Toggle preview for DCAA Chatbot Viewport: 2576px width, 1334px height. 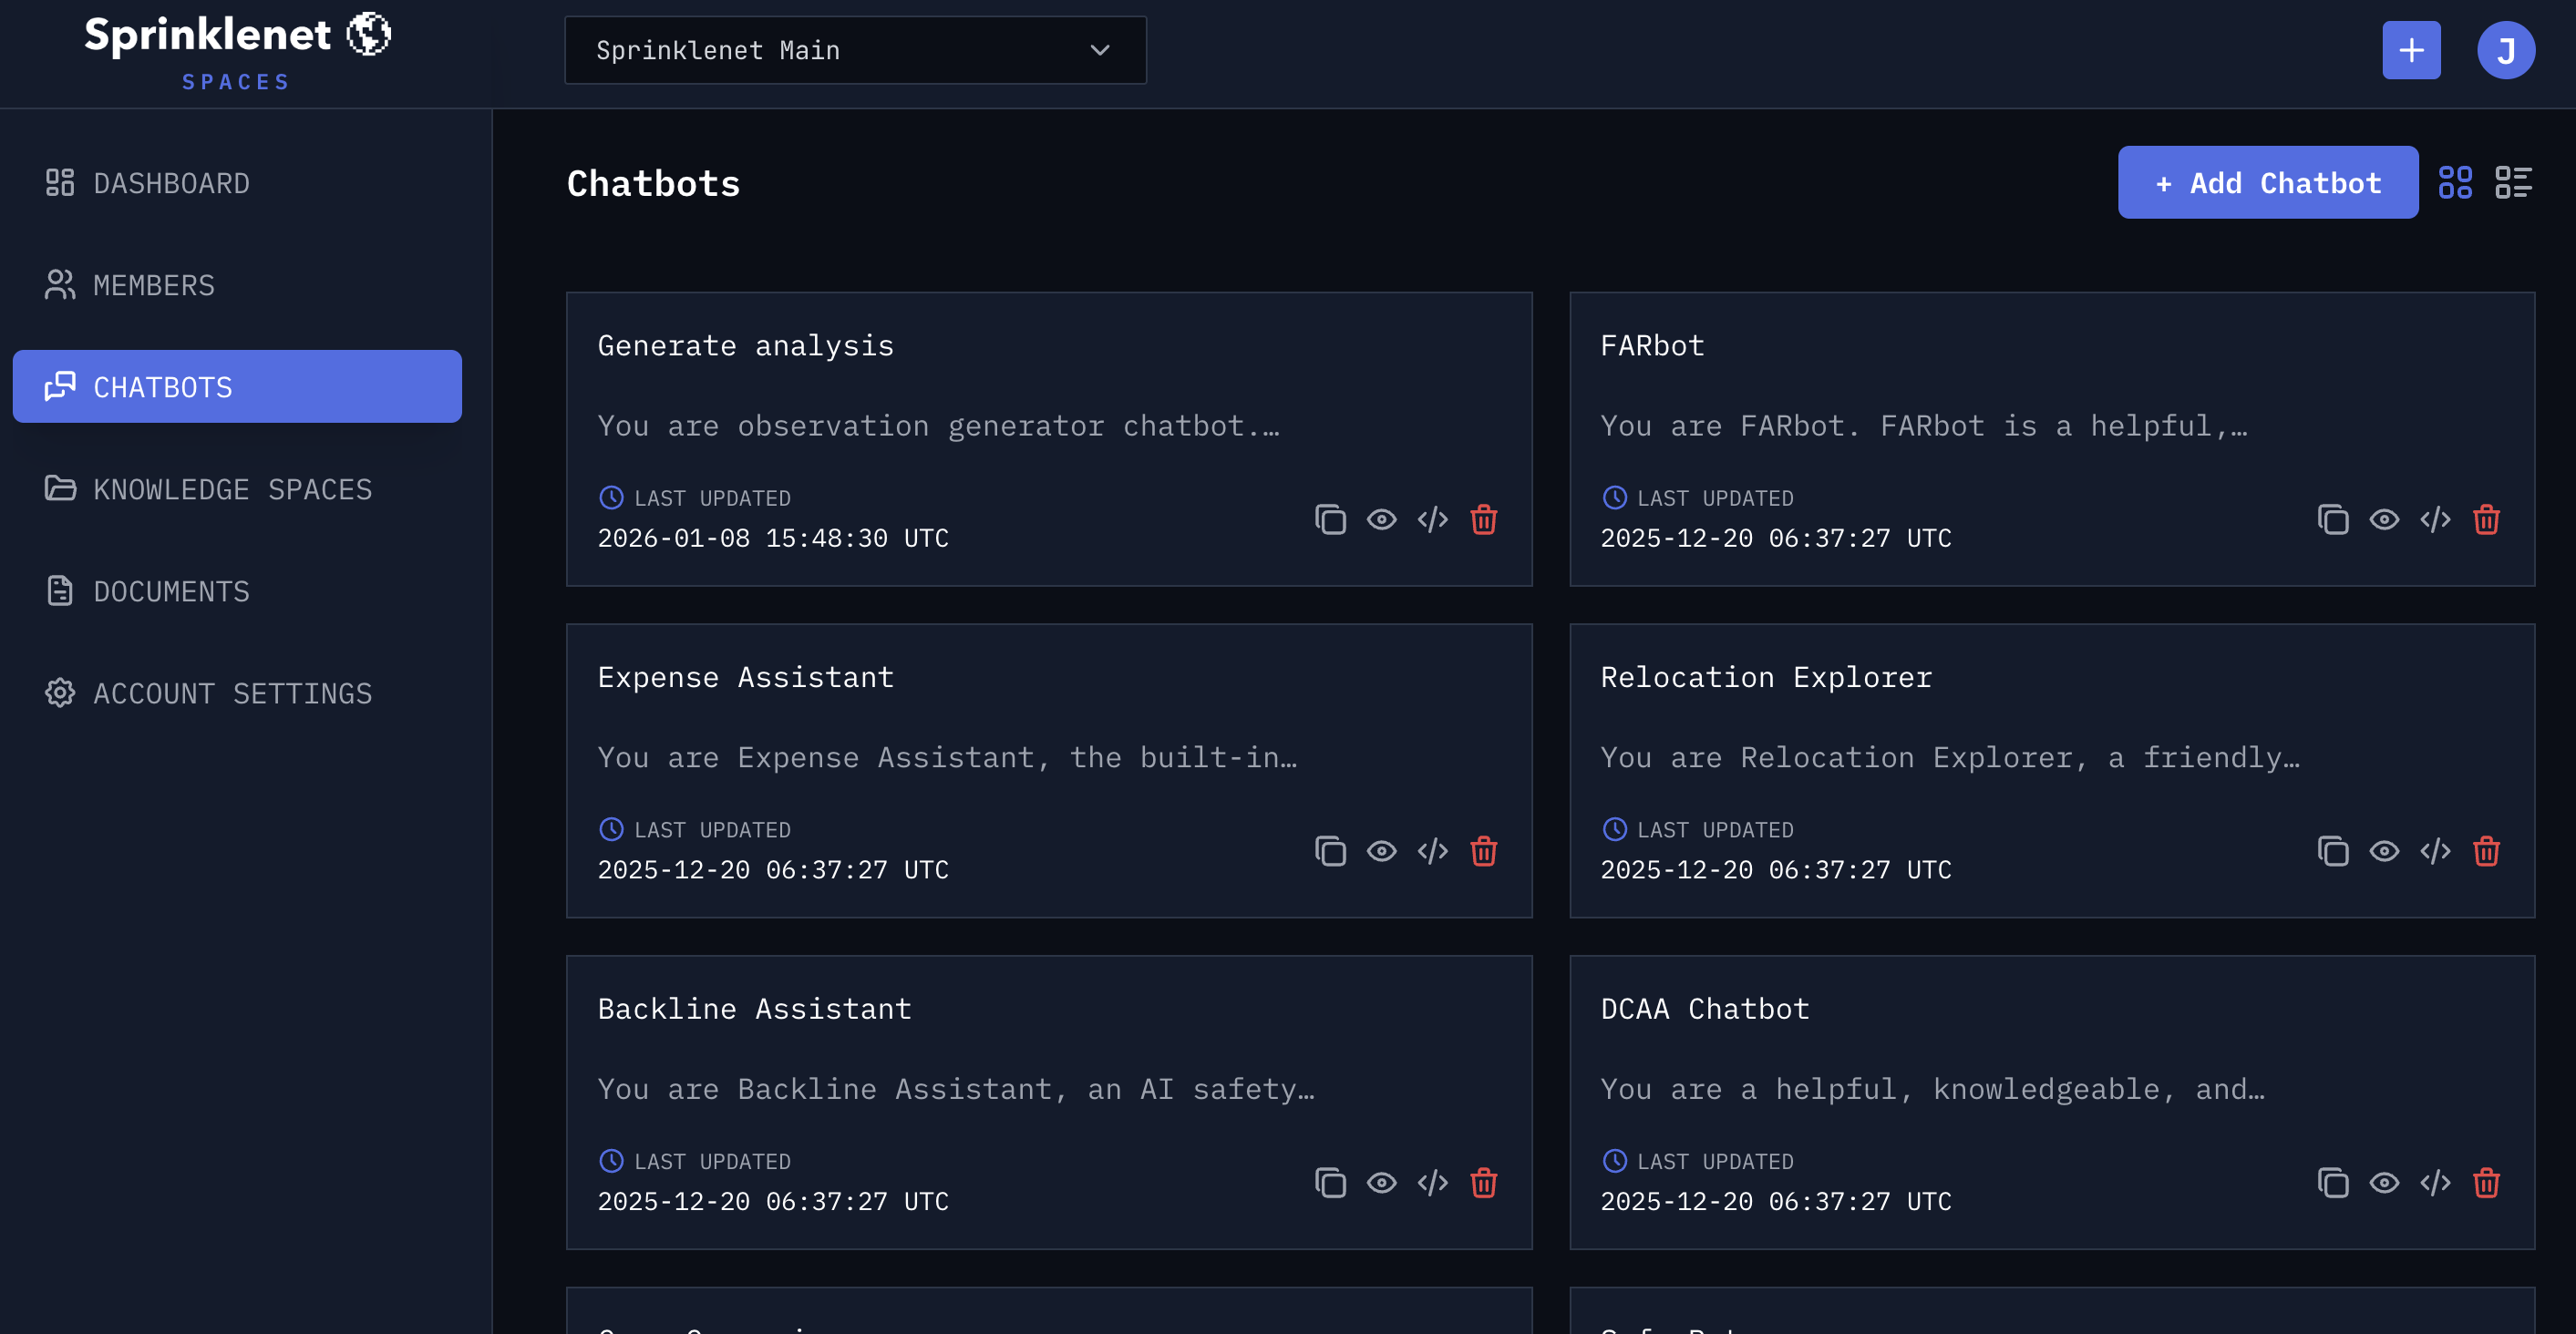[x=2384, y=1183]
